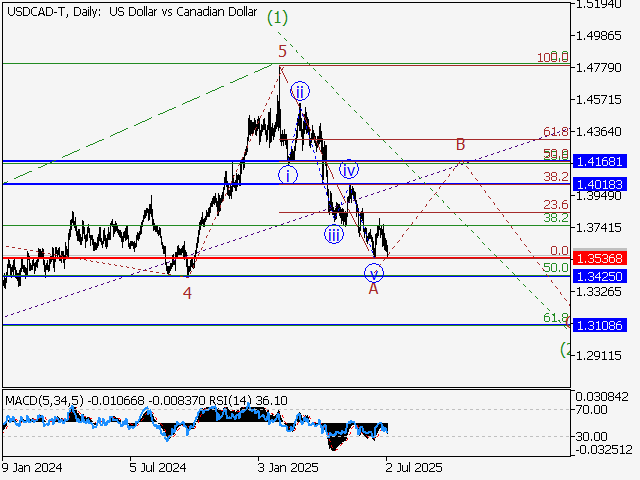Select the red wave A label
The height and width of the screenshot is (480, 640).
(373, 289)
